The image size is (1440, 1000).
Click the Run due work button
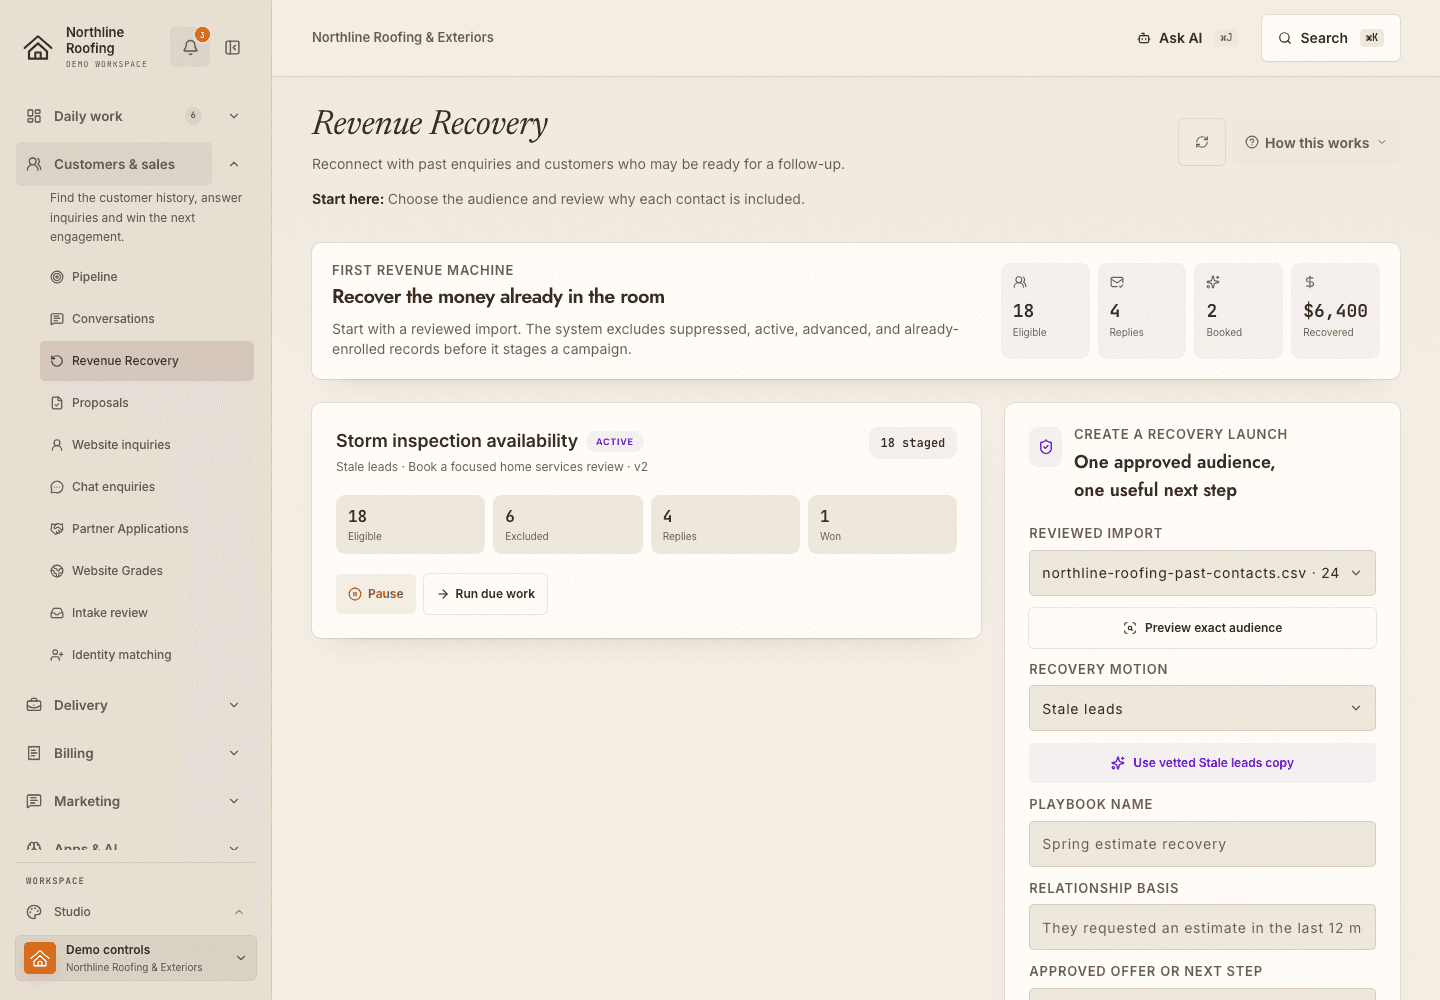coord(485,594)
